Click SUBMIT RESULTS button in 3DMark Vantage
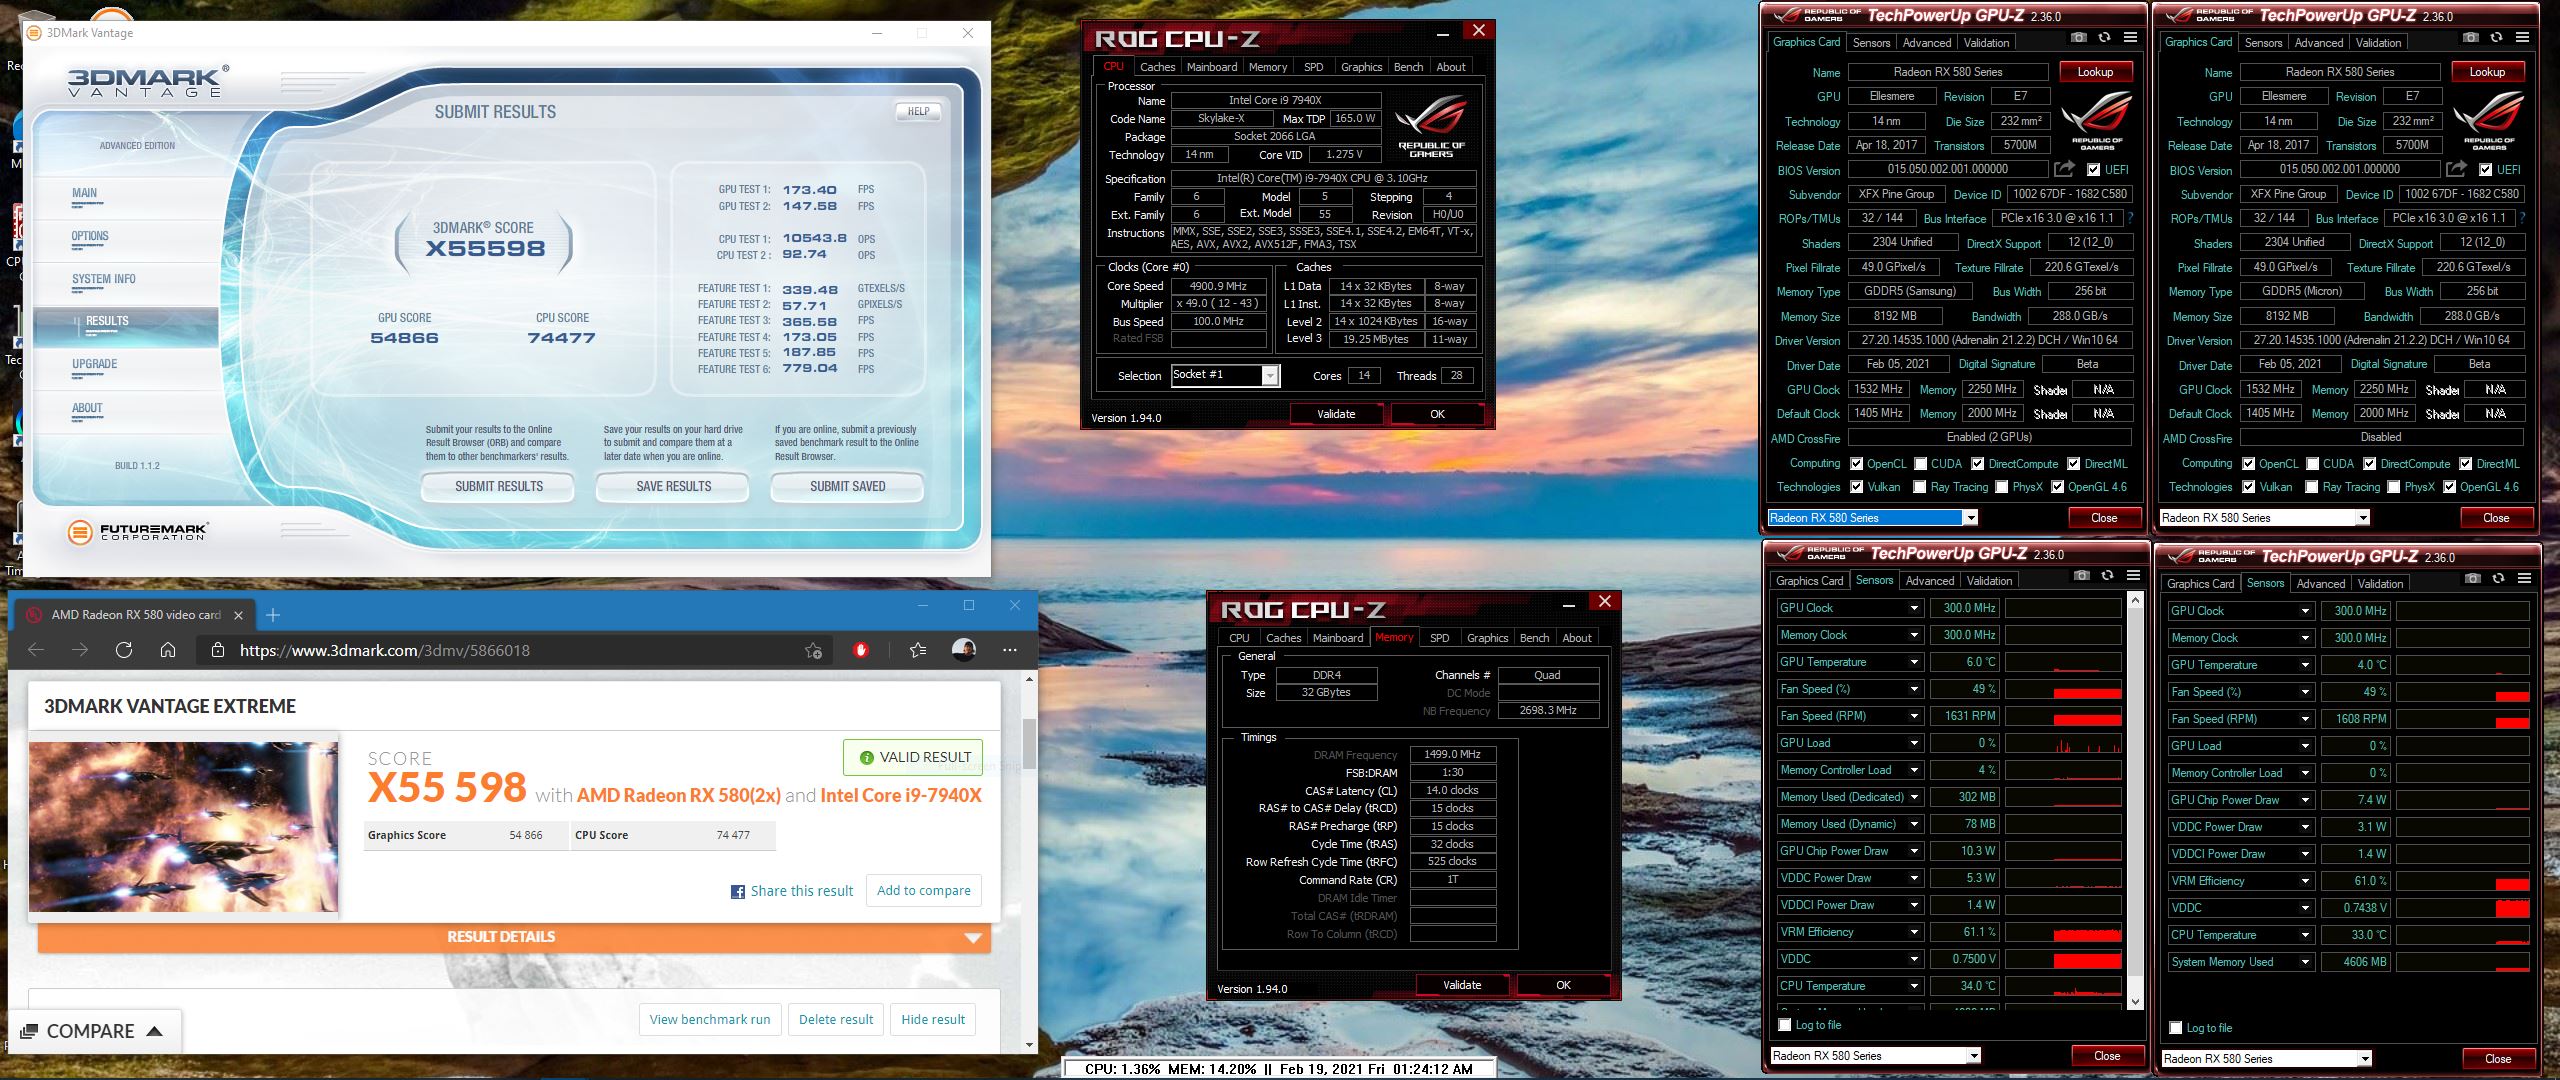Screen dimensions: 2560x1080 [x=499, y=487]
